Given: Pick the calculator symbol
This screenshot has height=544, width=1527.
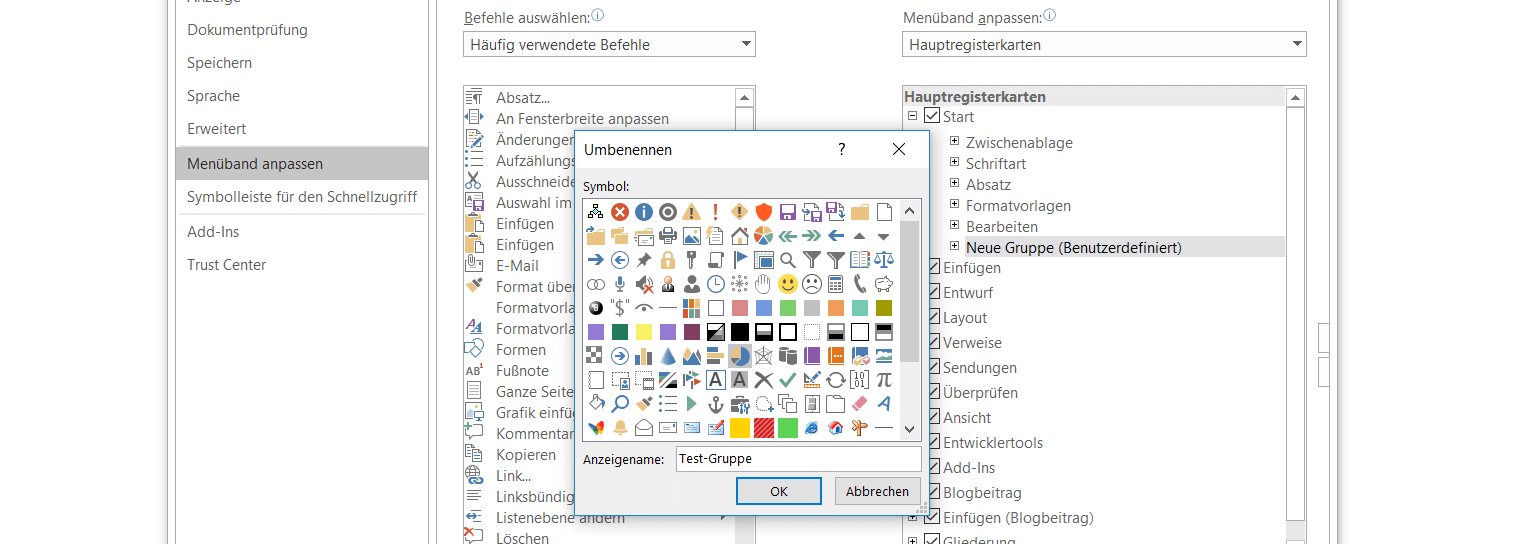Looking at the screenshot, I should click(x=836, y=284).
